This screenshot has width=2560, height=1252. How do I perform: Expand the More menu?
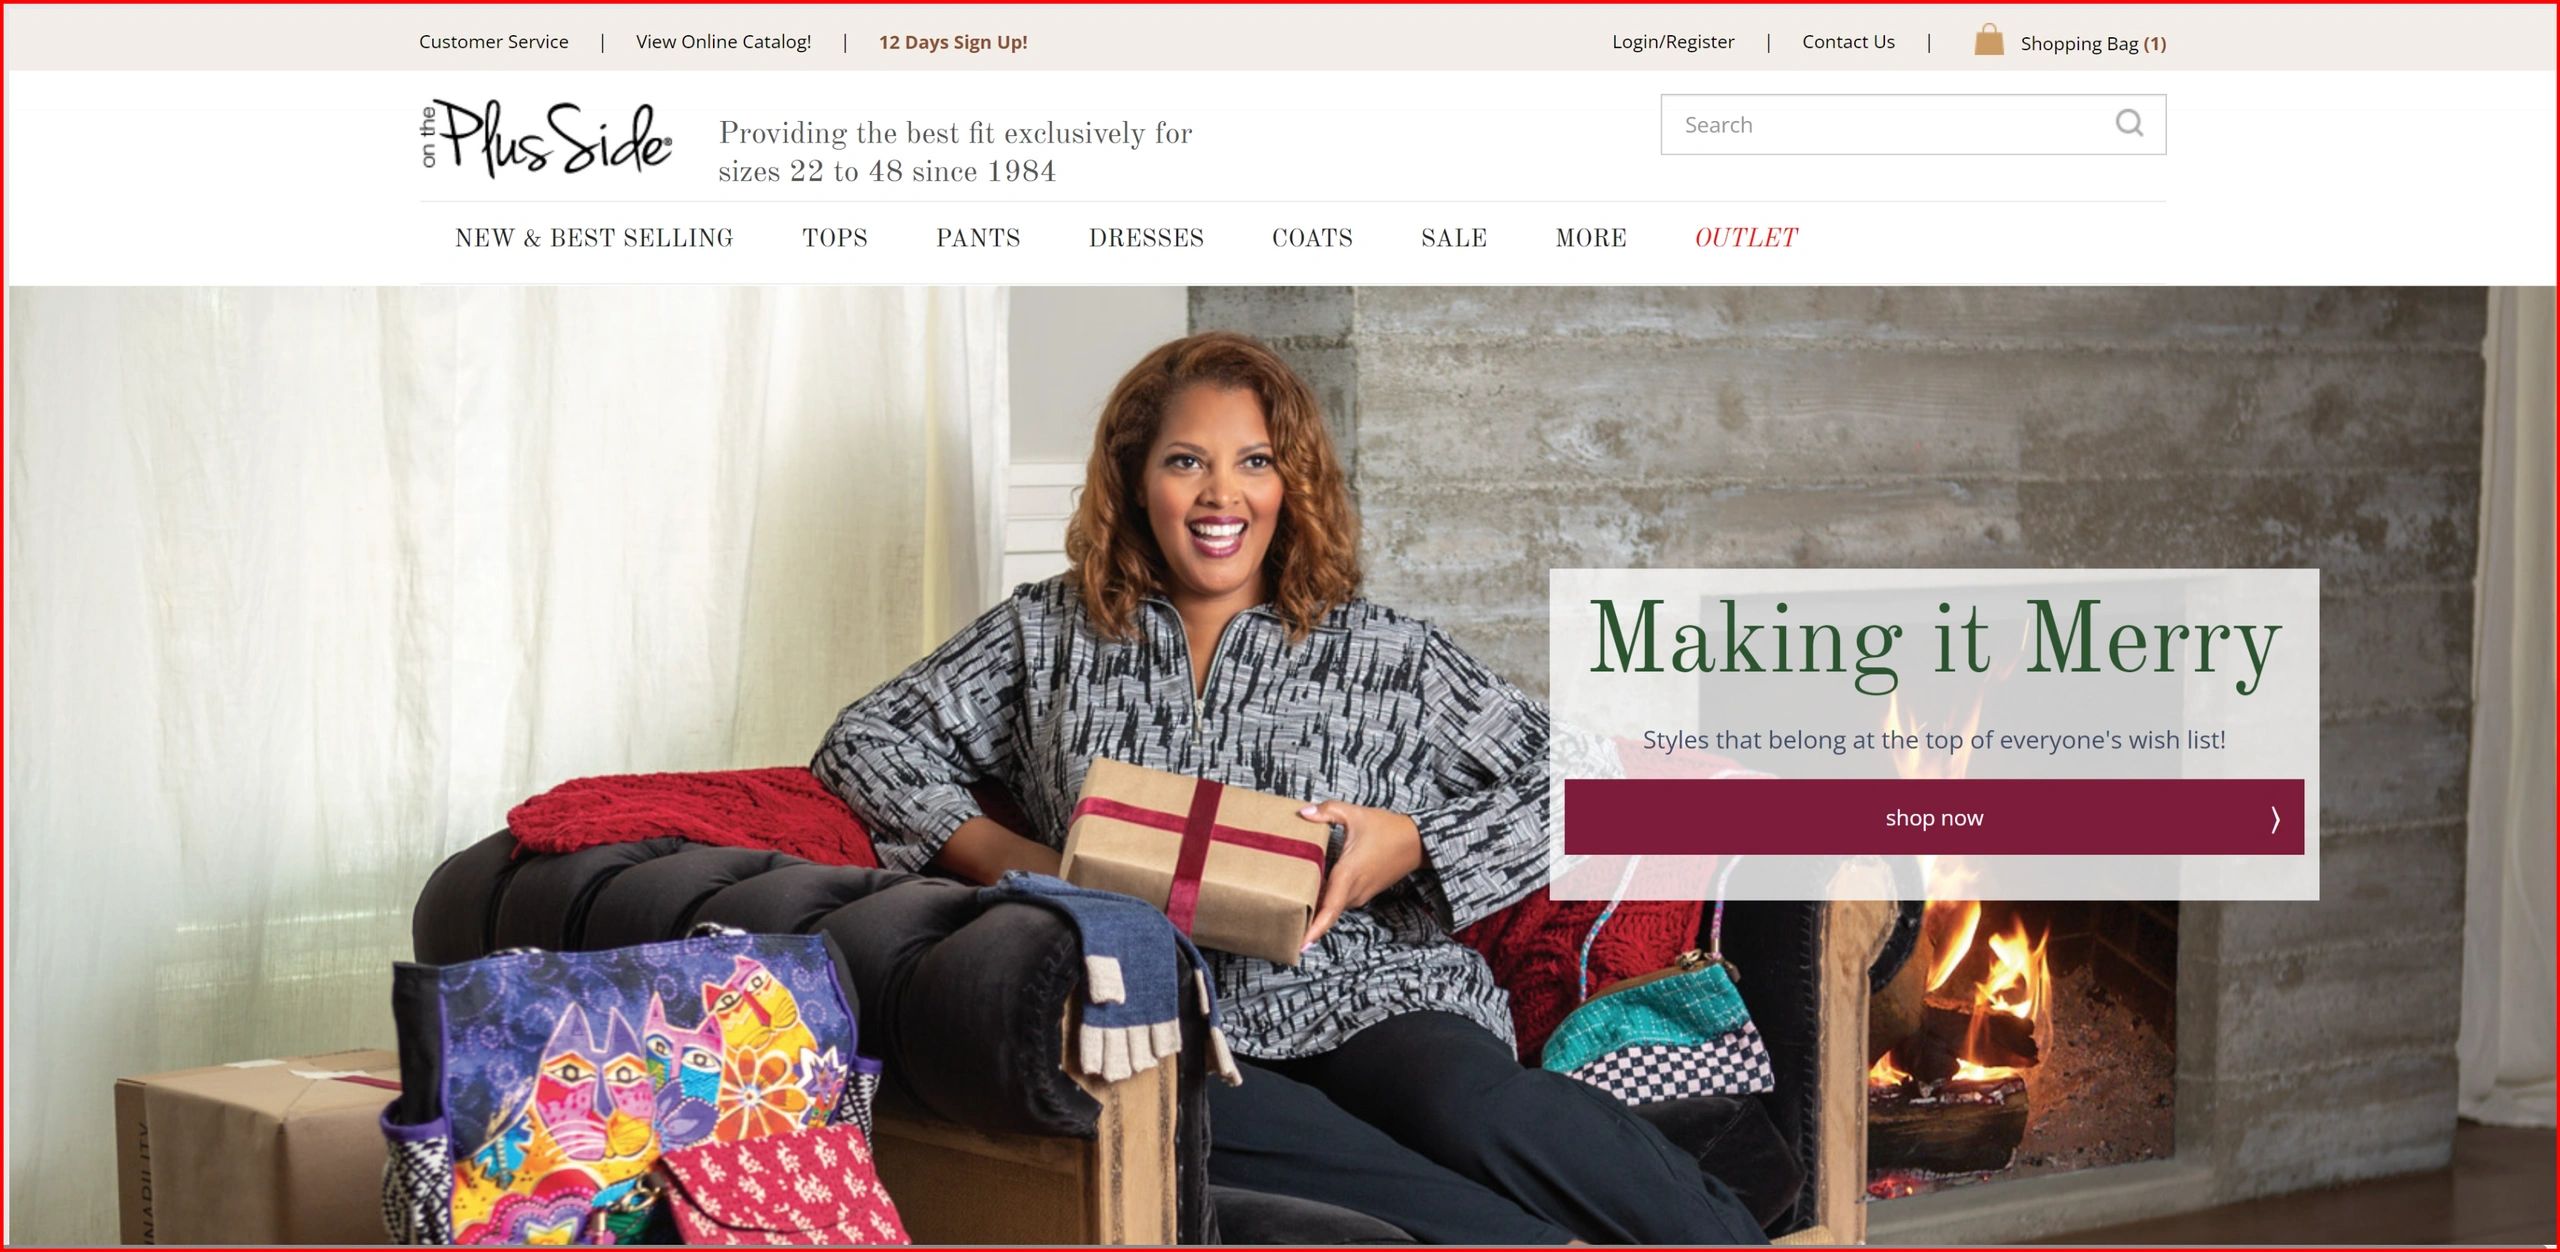pyautogui.click(x=1591, y=238)
